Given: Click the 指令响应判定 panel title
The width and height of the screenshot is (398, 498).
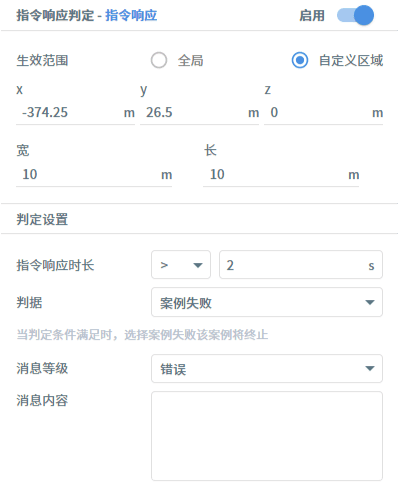Looking at the screenshot, I should (55, 15).
